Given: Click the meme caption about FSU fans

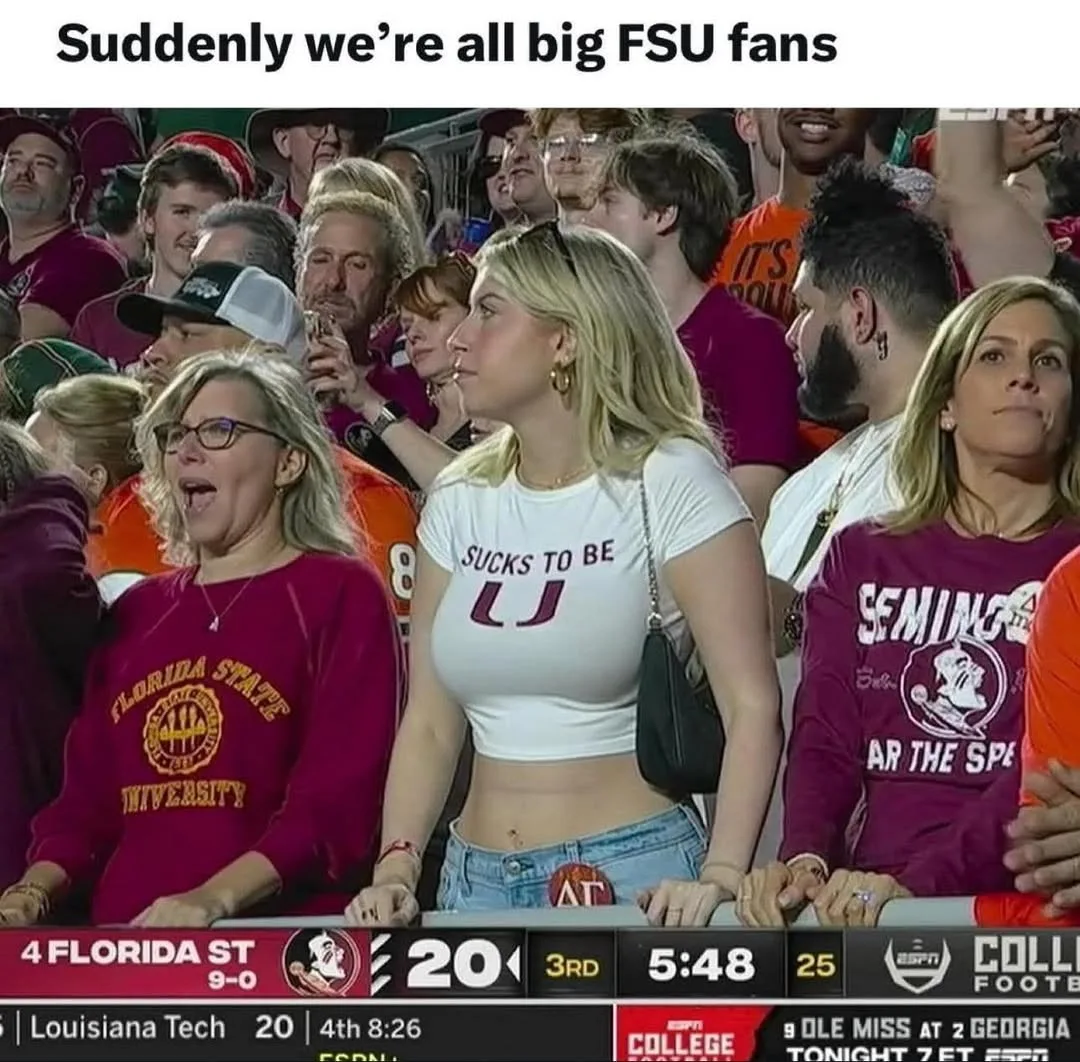Looking at the screenshot, I should (x=446, y=44).
